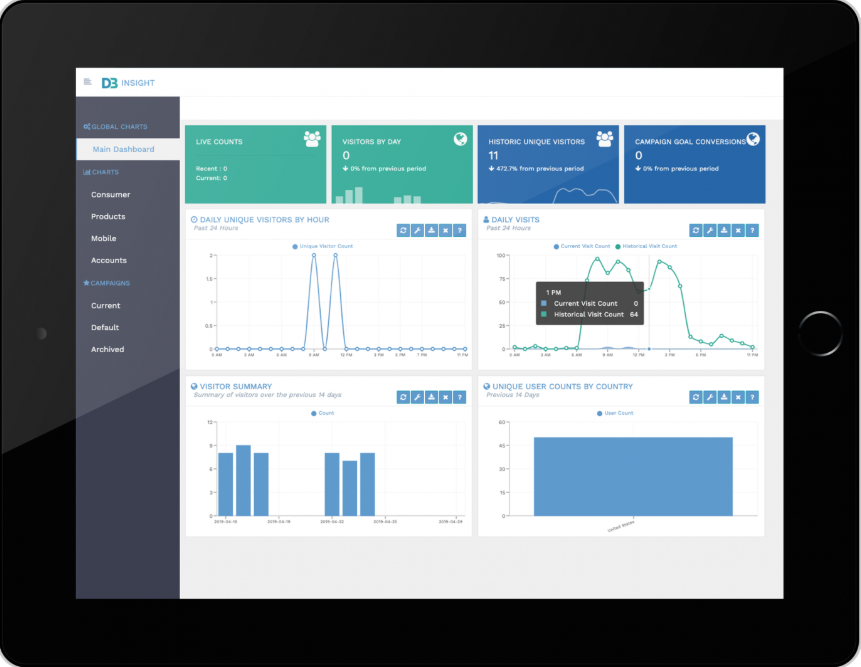Open the Archived campaigns view
This screenshot has height=667, width=861.
click(108, 349)
